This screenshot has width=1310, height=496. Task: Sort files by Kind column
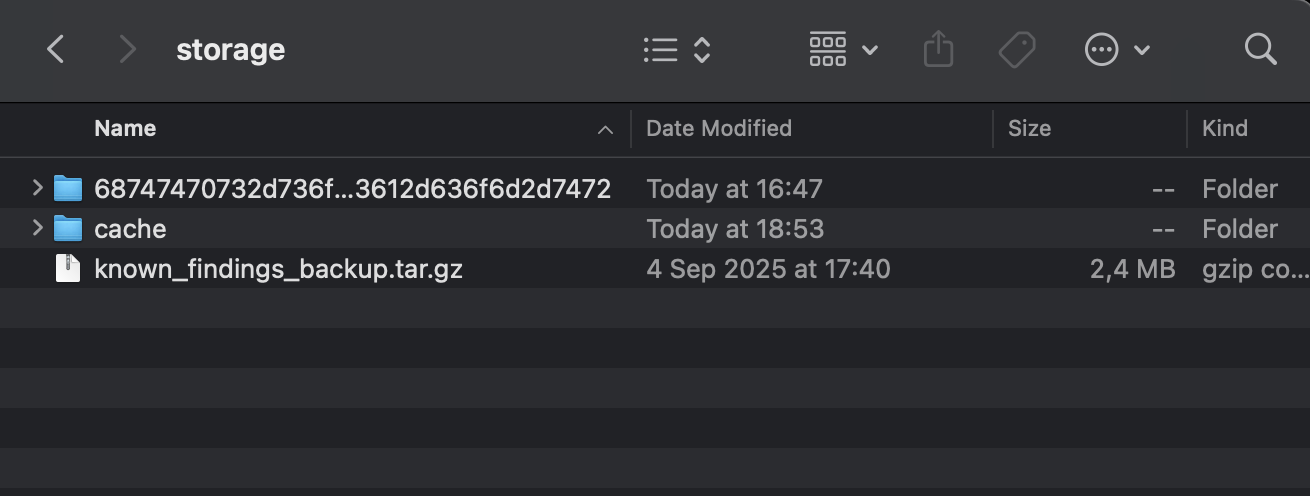pyautogui.click(x=1225, y=128)
